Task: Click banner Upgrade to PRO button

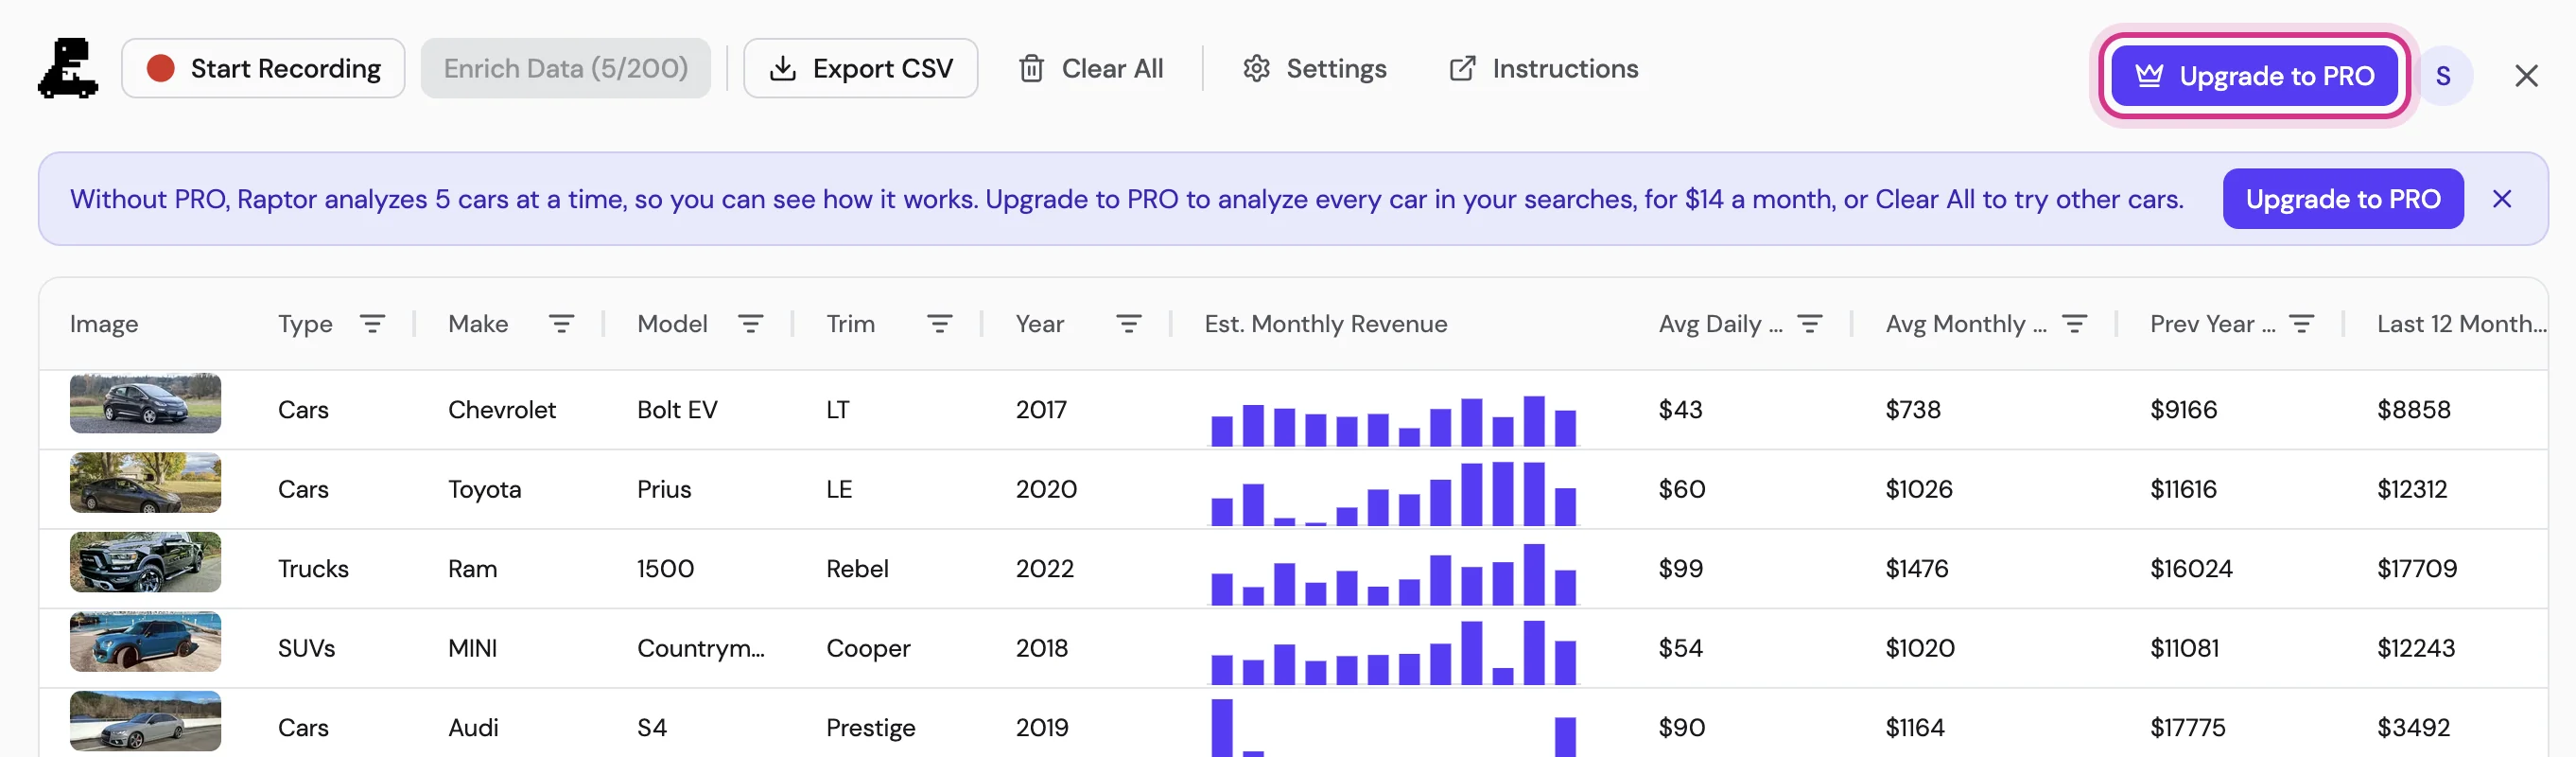Action: 2342,199
